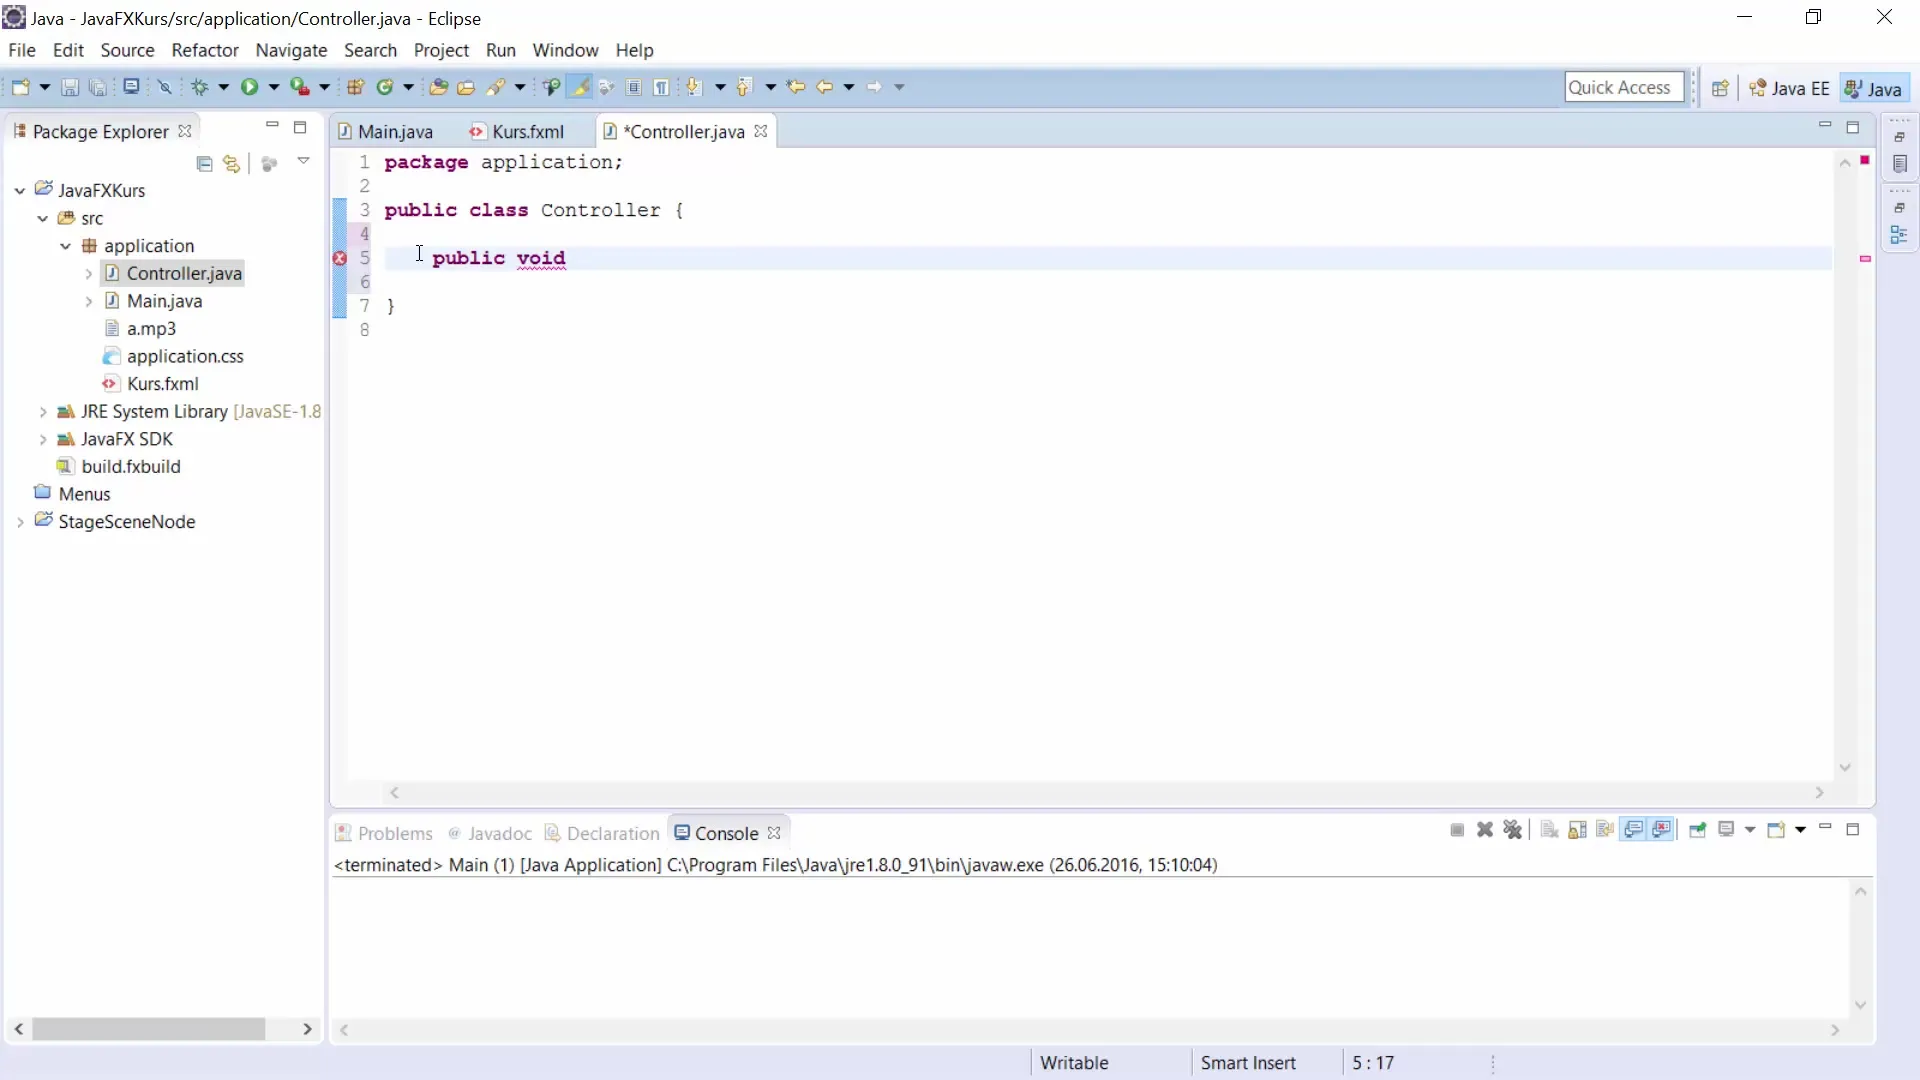Viewport: 1920px width, 1080px height.
Task: Open the Refactor menu
Action: [205, 50]
